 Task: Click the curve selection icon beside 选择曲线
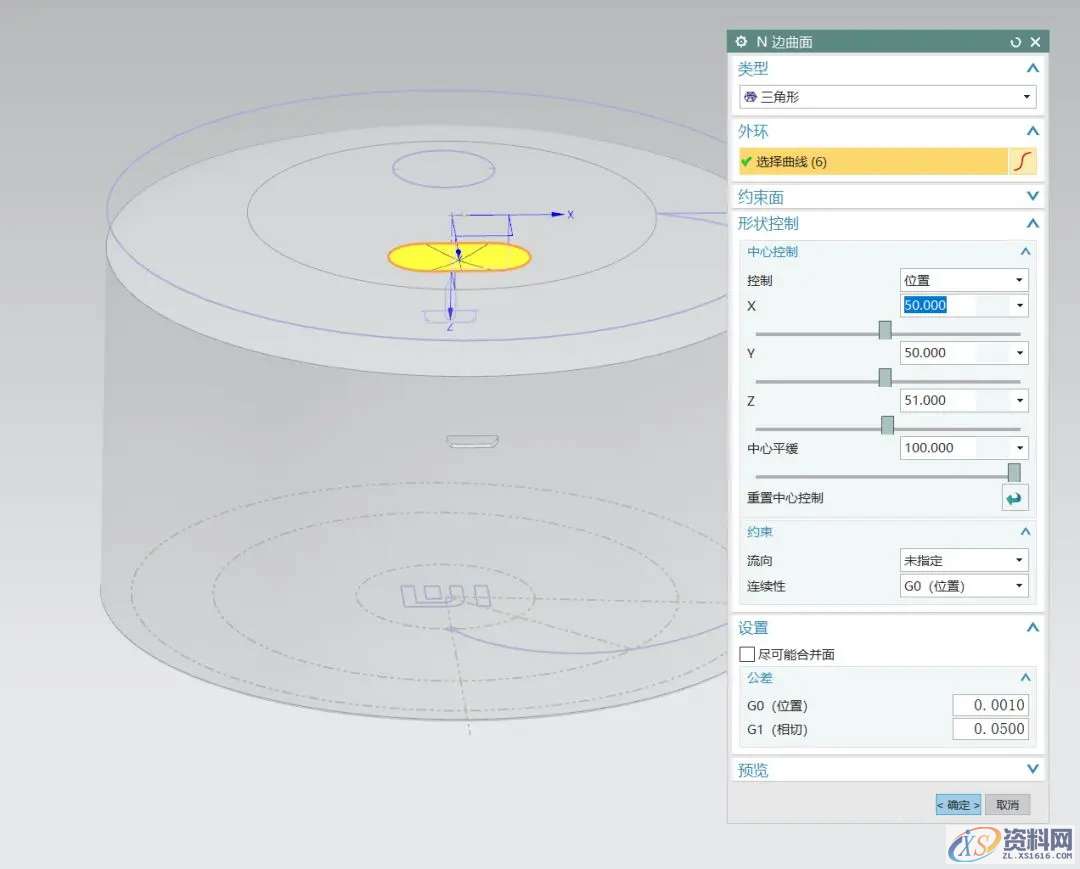[x=1023, y=162]
